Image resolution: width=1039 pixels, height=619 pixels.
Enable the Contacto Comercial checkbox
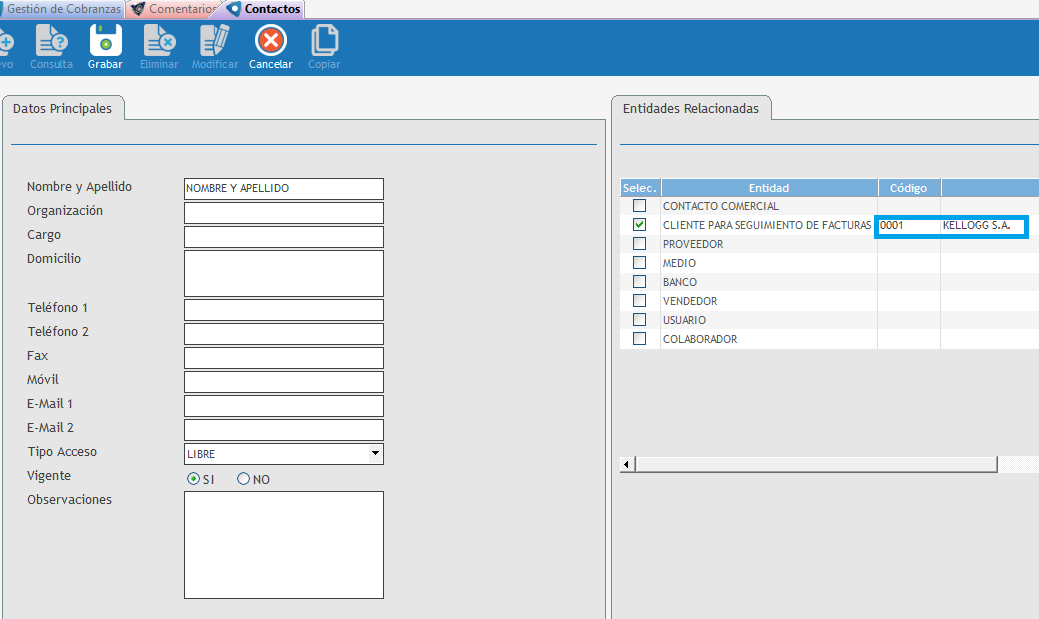[640, 206]
